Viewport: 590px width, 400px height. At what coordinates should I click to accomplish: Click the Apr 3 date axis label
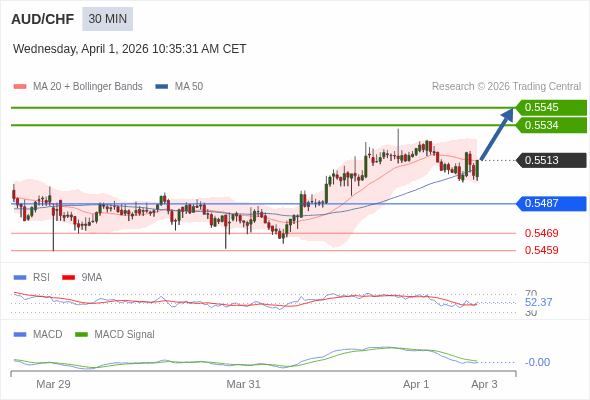484,384
